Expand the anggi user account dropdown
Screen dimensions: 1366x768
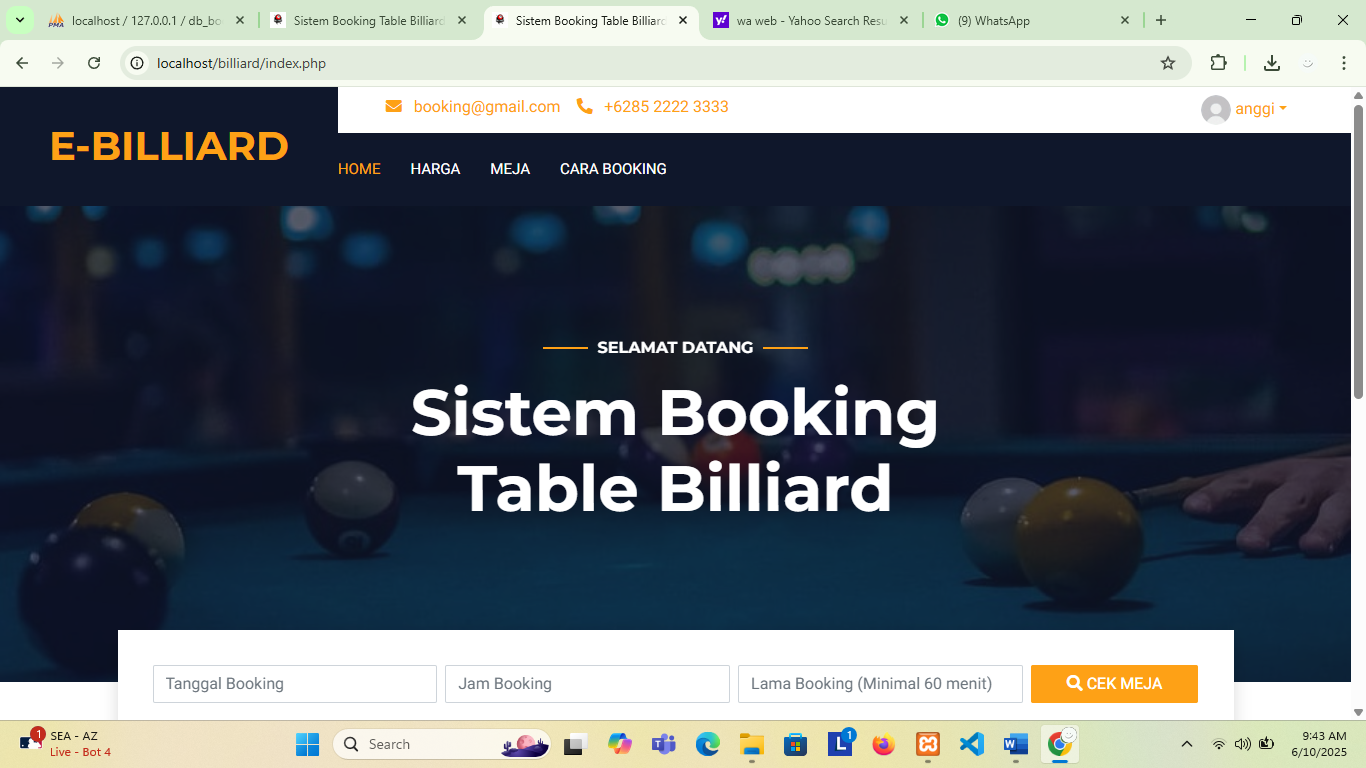pyautogui.click(x=1245, y=109)
